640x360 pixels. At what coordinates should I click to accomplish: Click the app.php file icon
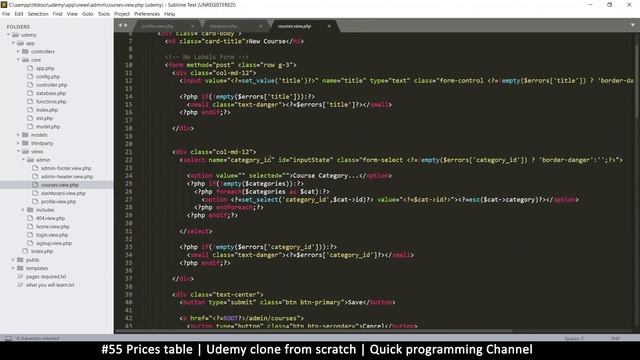[x=30, y=68]
